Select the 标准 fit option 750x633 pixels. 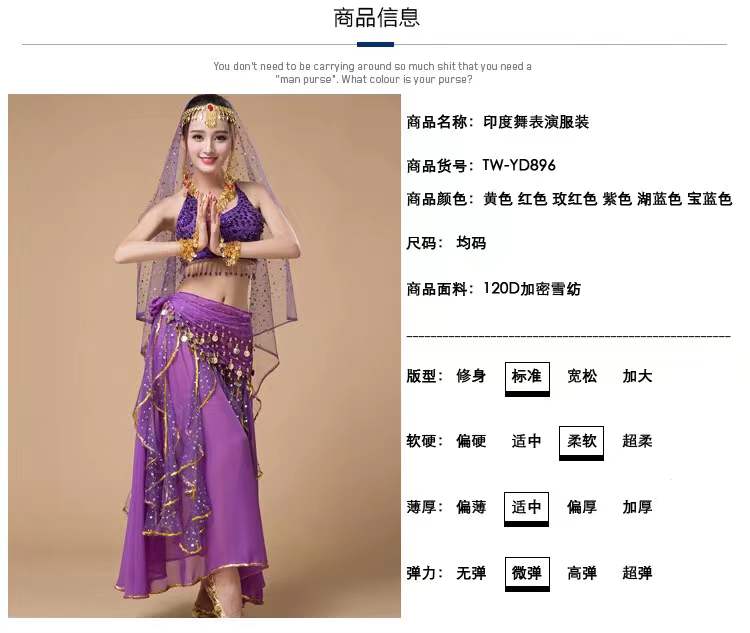click(x=527, y=379)
